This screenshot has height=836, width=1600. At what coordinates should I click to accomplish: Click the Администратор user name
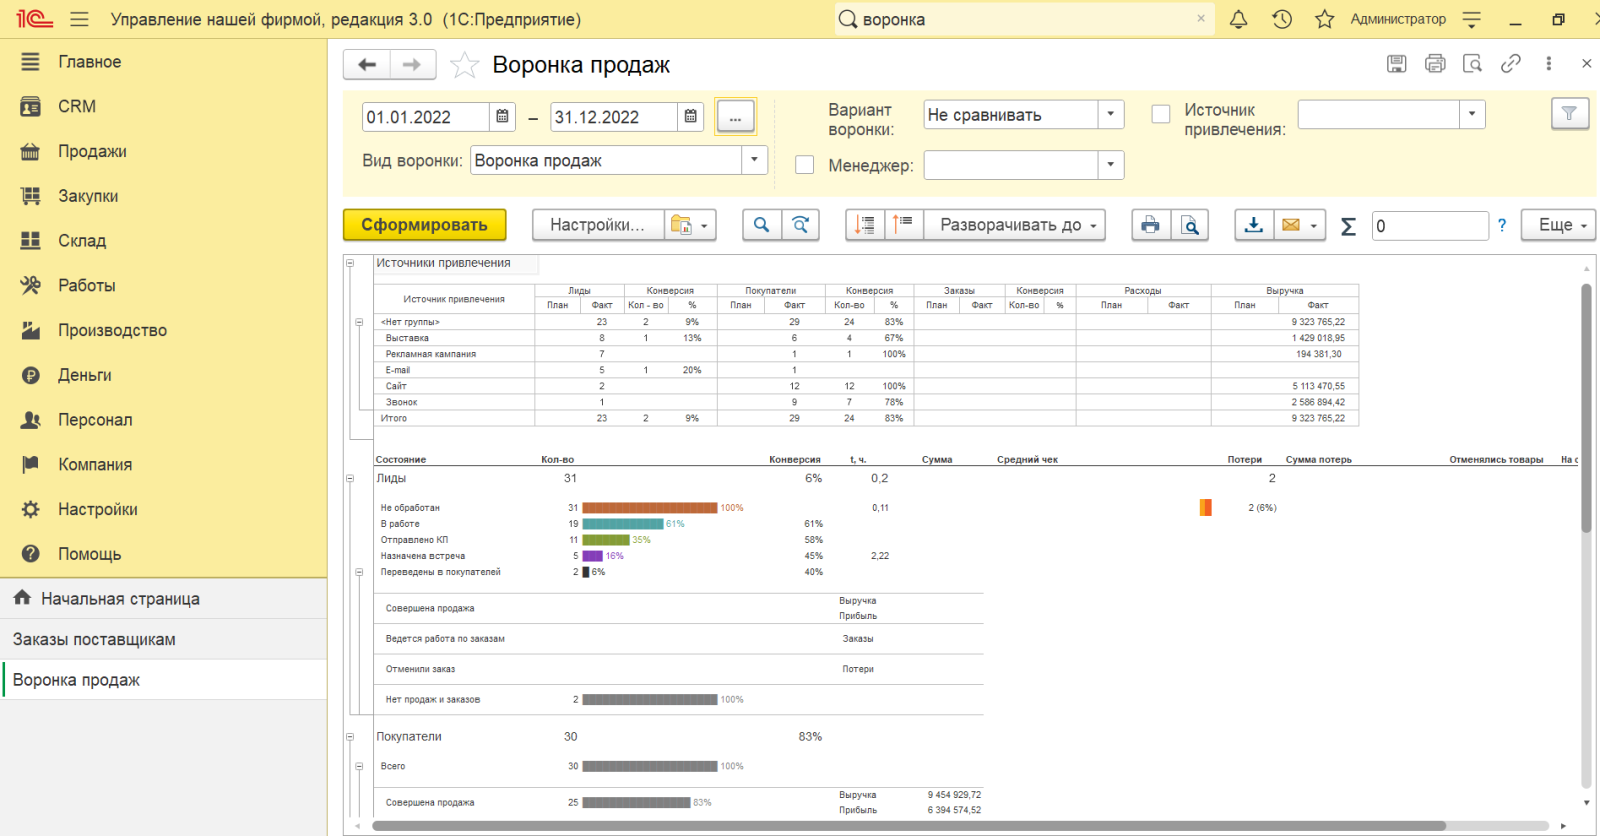click(1398, 19)
